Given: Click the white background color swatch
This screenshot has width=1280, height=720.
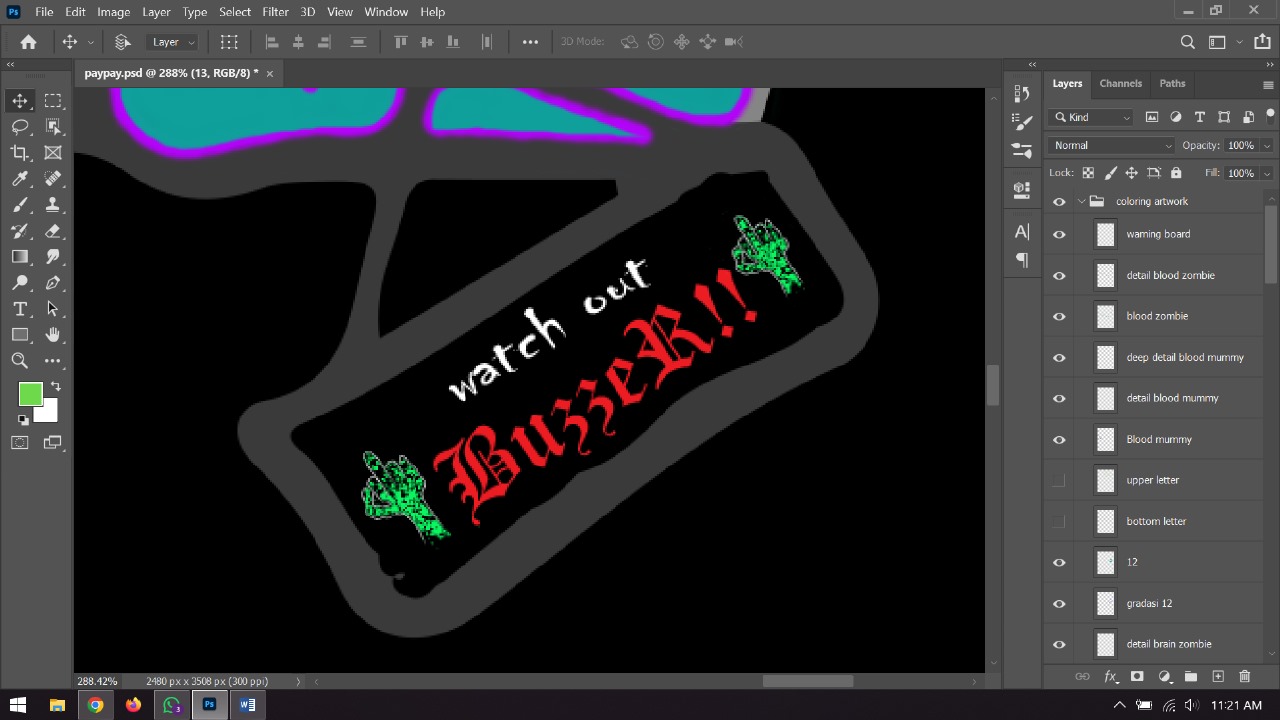Looking at the screenshot, I should (49, 412).
